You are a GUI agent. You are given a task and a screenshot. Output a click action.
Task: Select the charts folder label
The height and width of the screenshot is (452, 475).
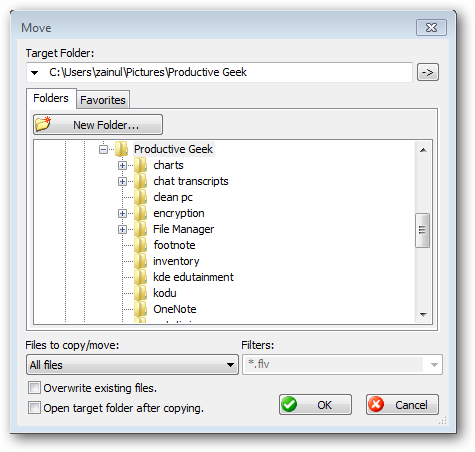pos(168,165)
